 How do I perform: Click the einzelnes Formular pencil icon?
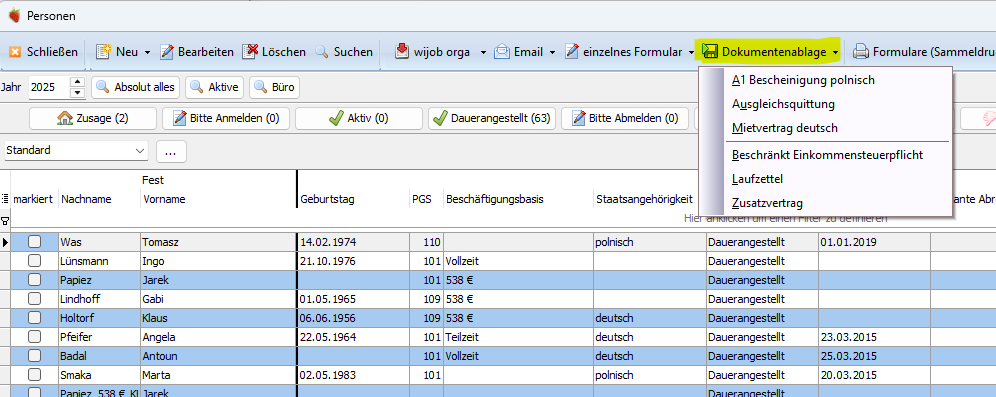coord(573,51)
